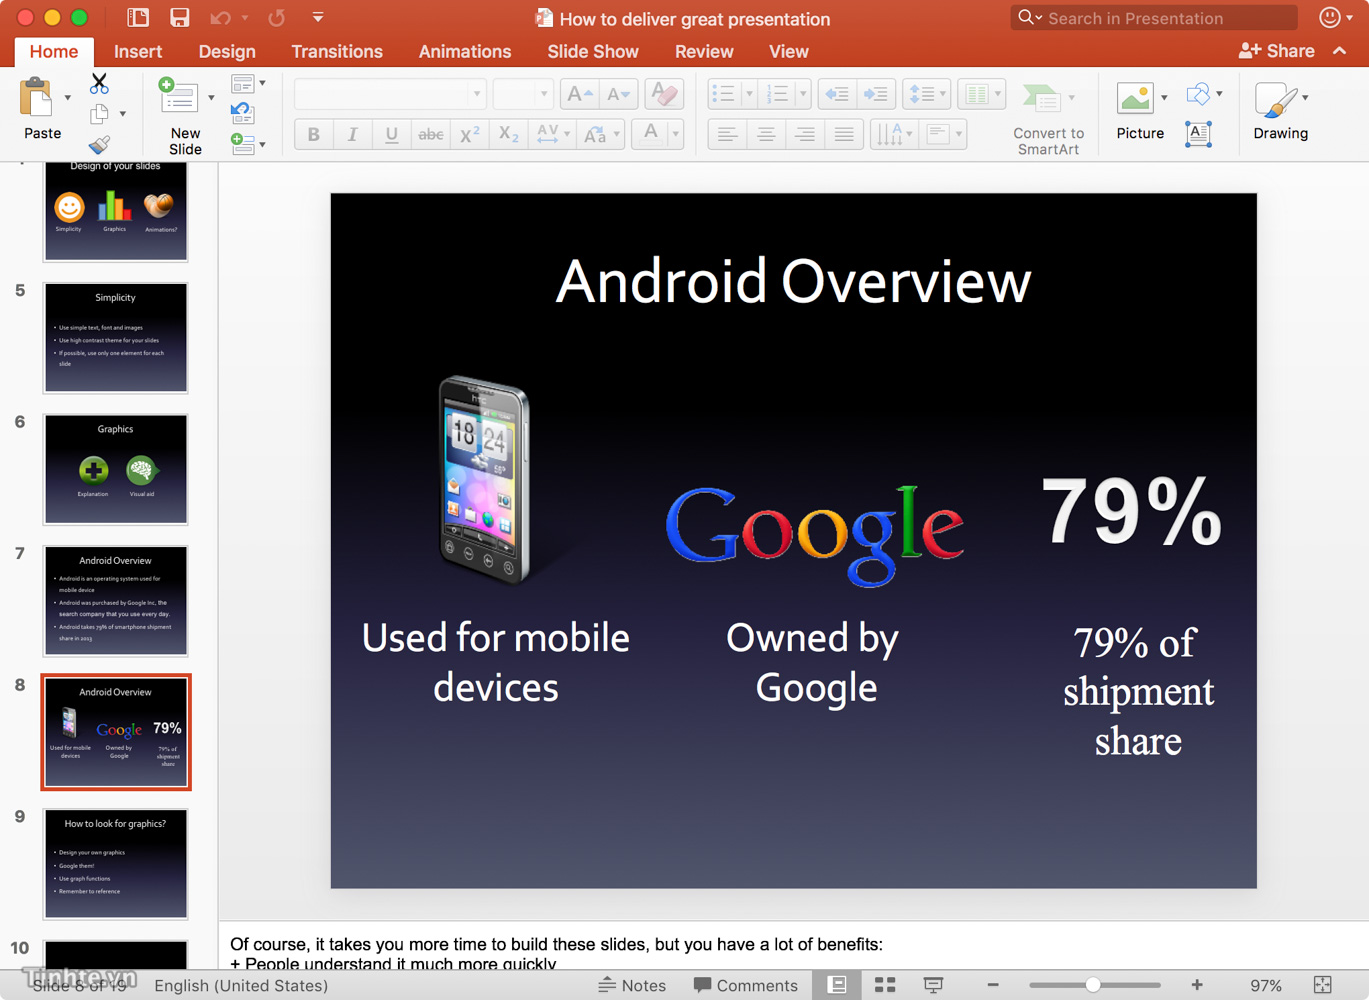
Task: Decrease font size with A-down icon
Action: point(618,95)
